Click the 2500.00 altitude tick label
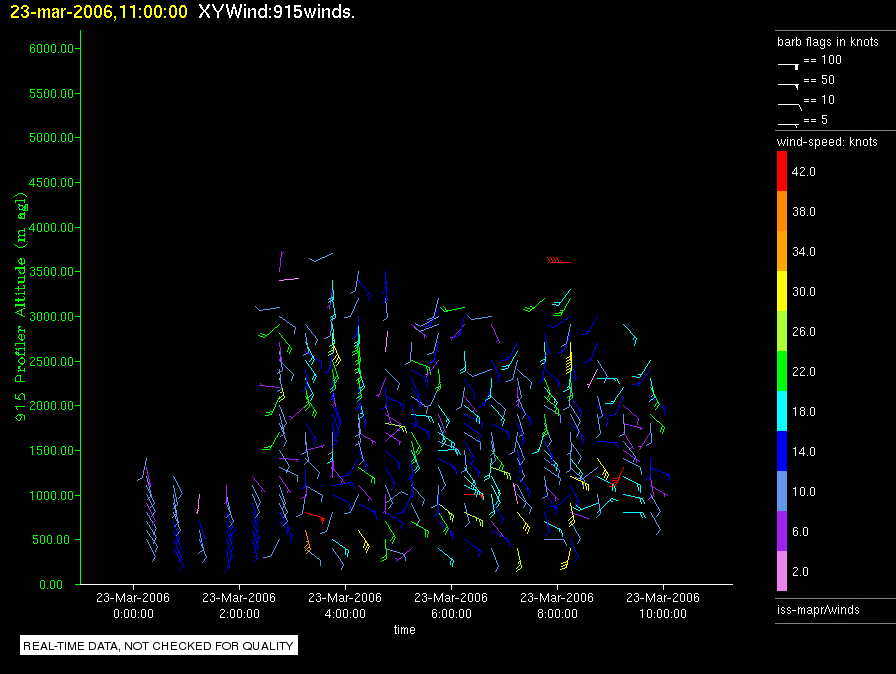The image size is (896, 674). [51, 362]
